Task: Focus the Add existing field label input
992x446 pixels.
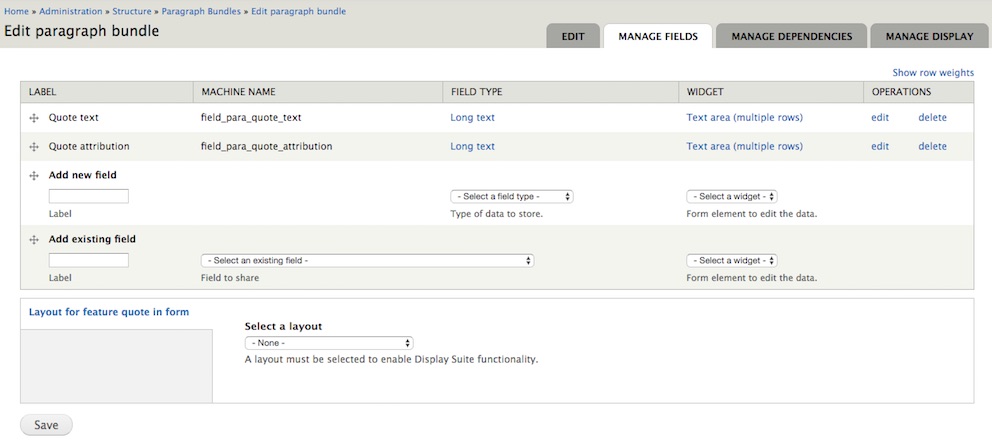Action: (x=89, y=261)
